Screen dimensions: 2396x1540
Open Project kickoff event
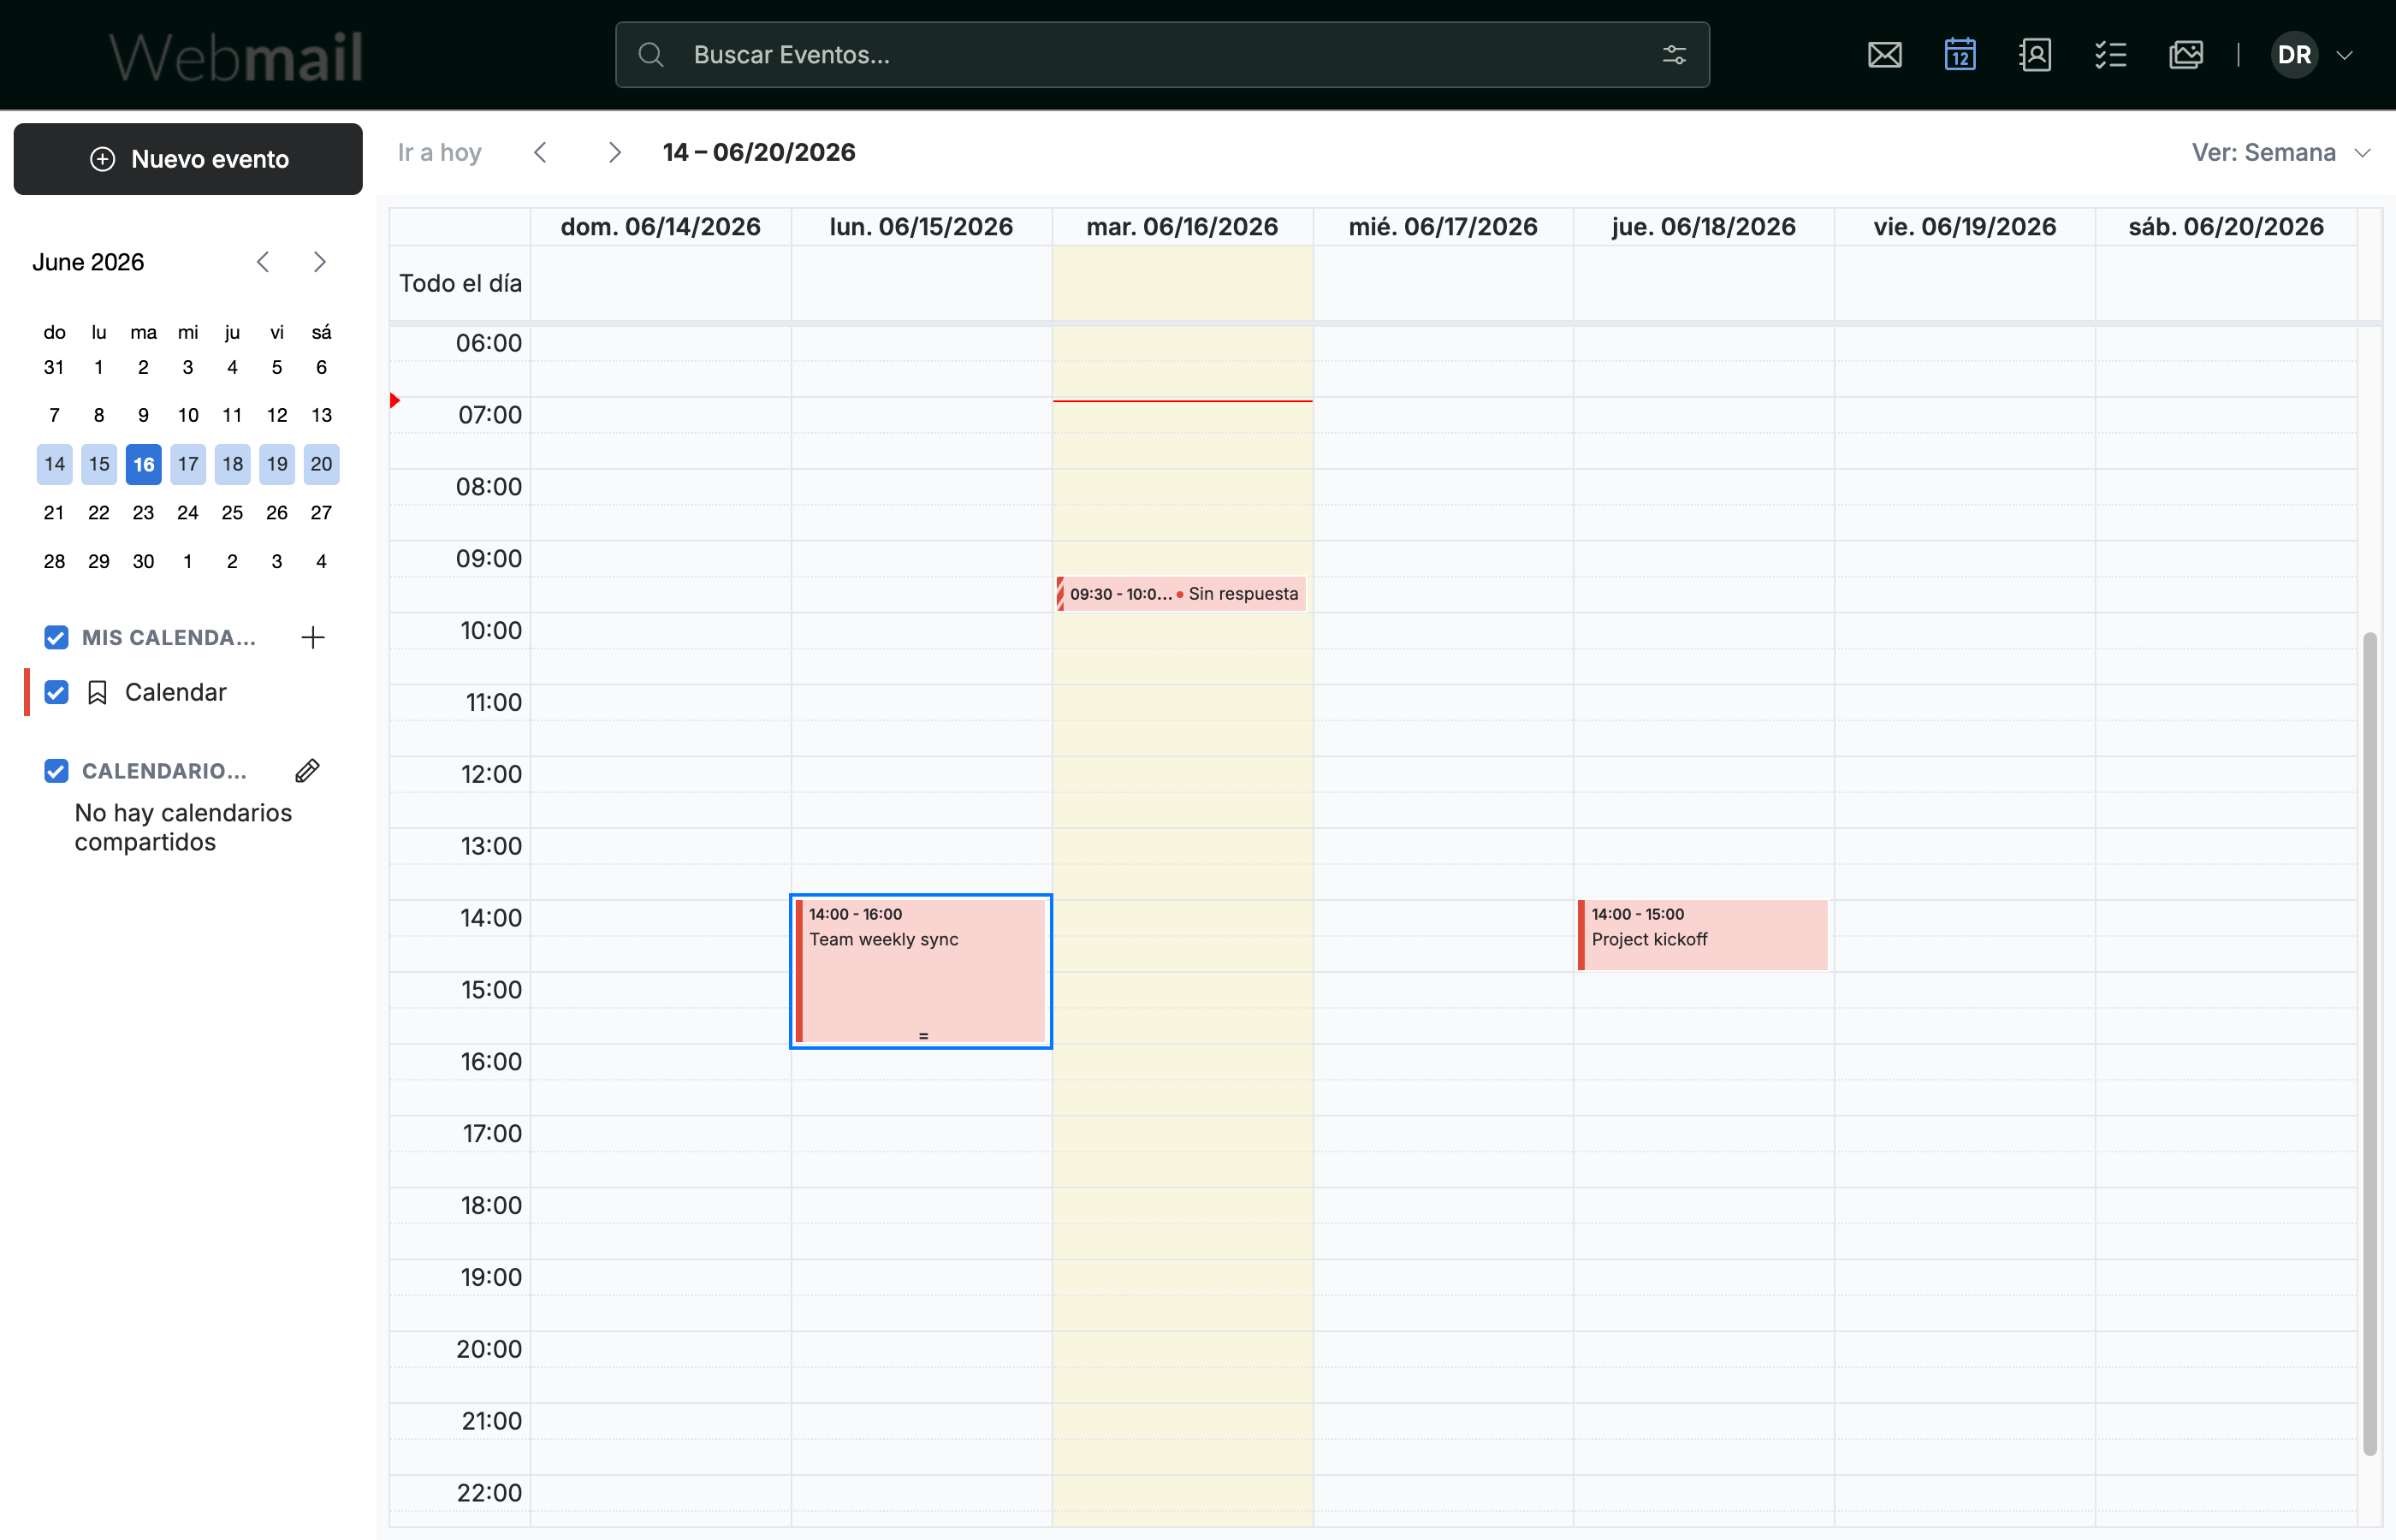[x=1703, y=935]
